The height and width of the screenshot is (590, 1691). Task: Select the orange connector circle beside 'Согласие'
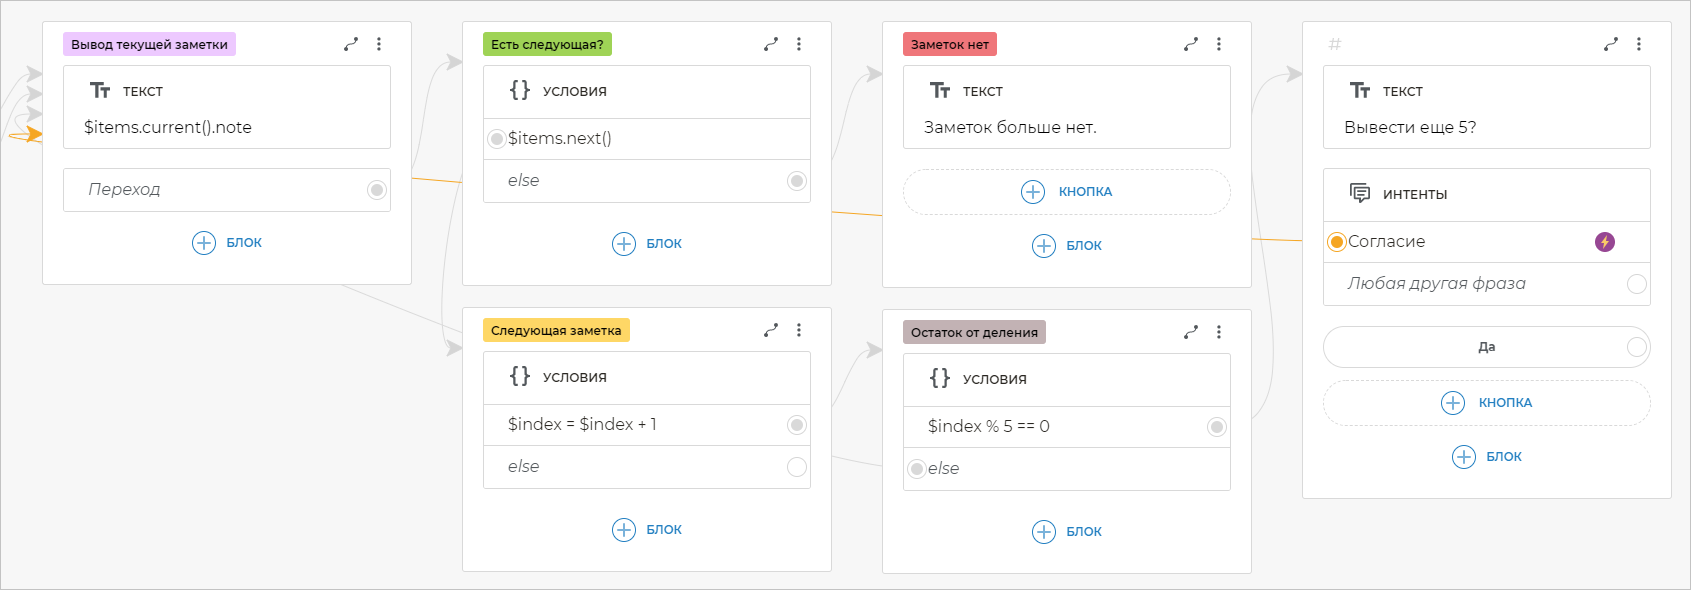[1337, 242]
